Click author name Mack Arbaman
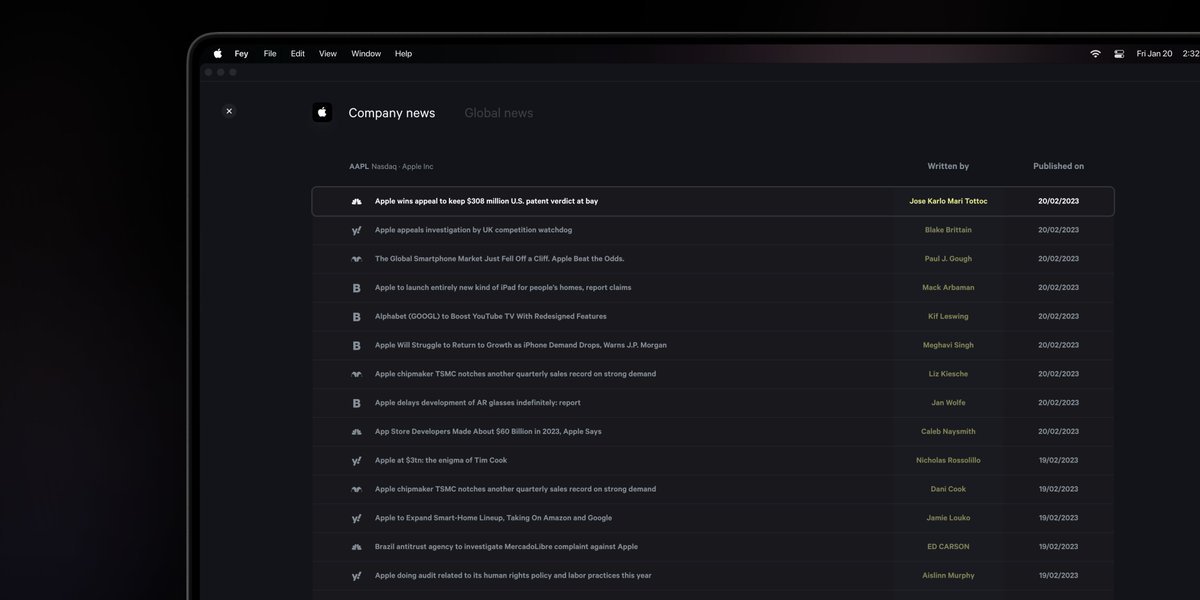The height and width of the screenshot is (600, 1200). coord(948,288)
